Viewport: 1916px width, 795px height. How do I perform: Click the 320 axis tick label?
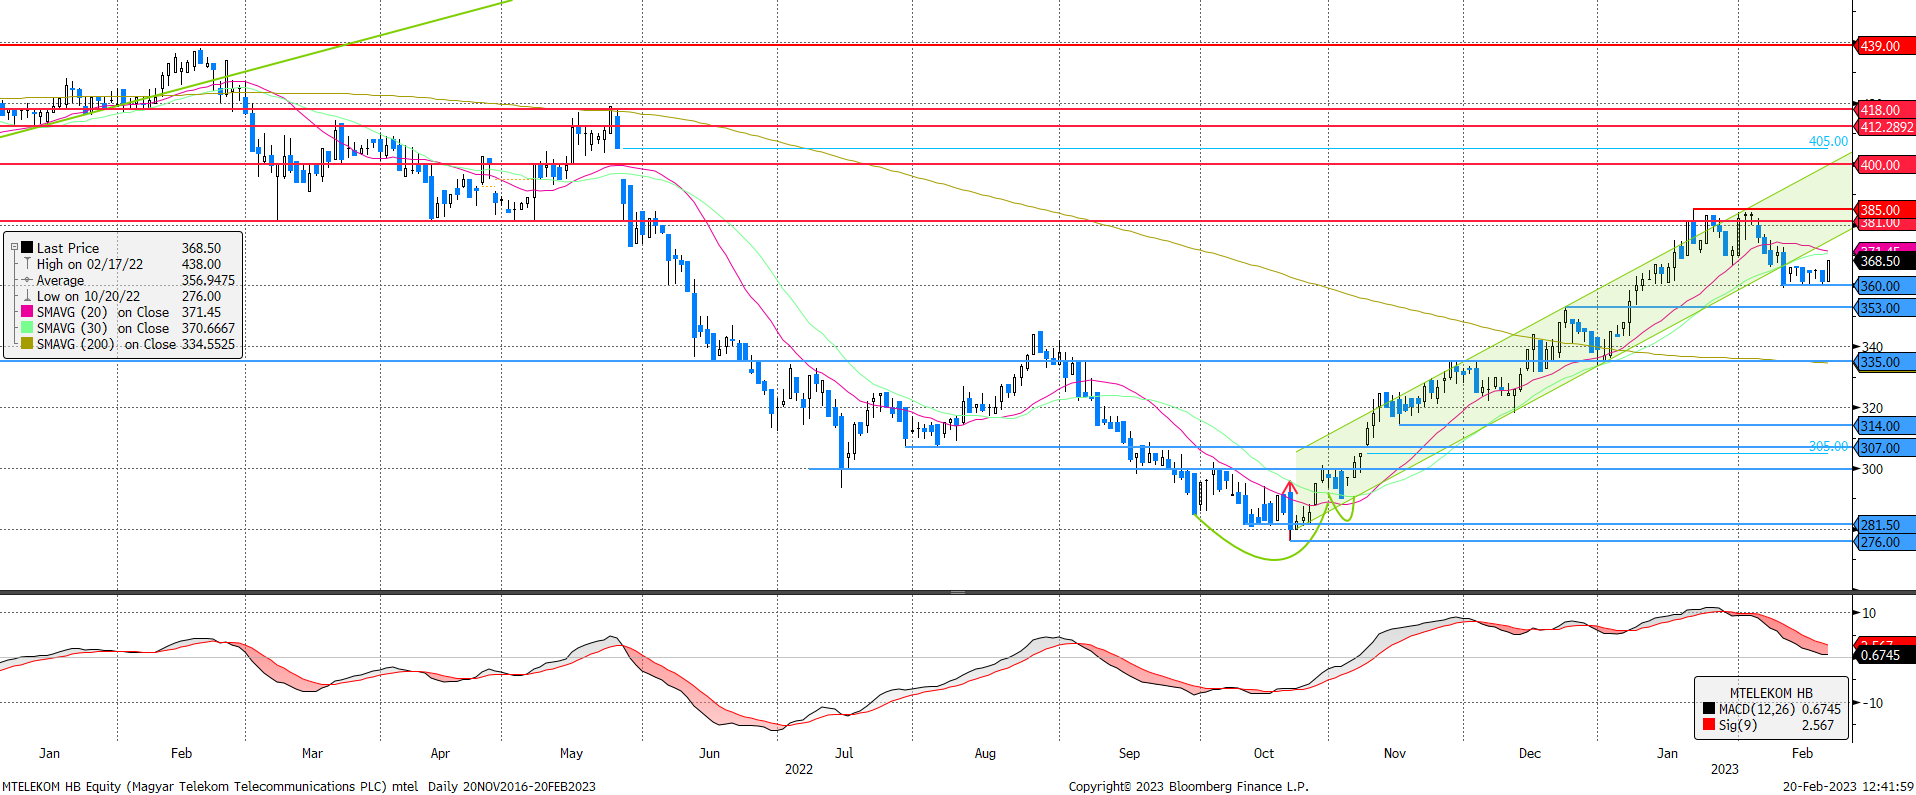click(1872, 408)
